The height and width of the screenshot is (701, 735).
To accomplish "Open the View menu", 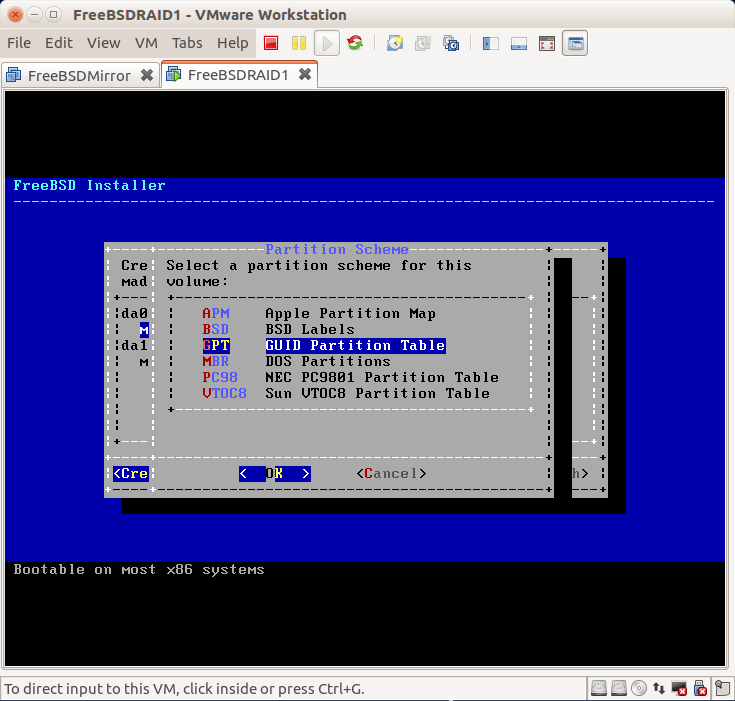I will pos(104,43).
